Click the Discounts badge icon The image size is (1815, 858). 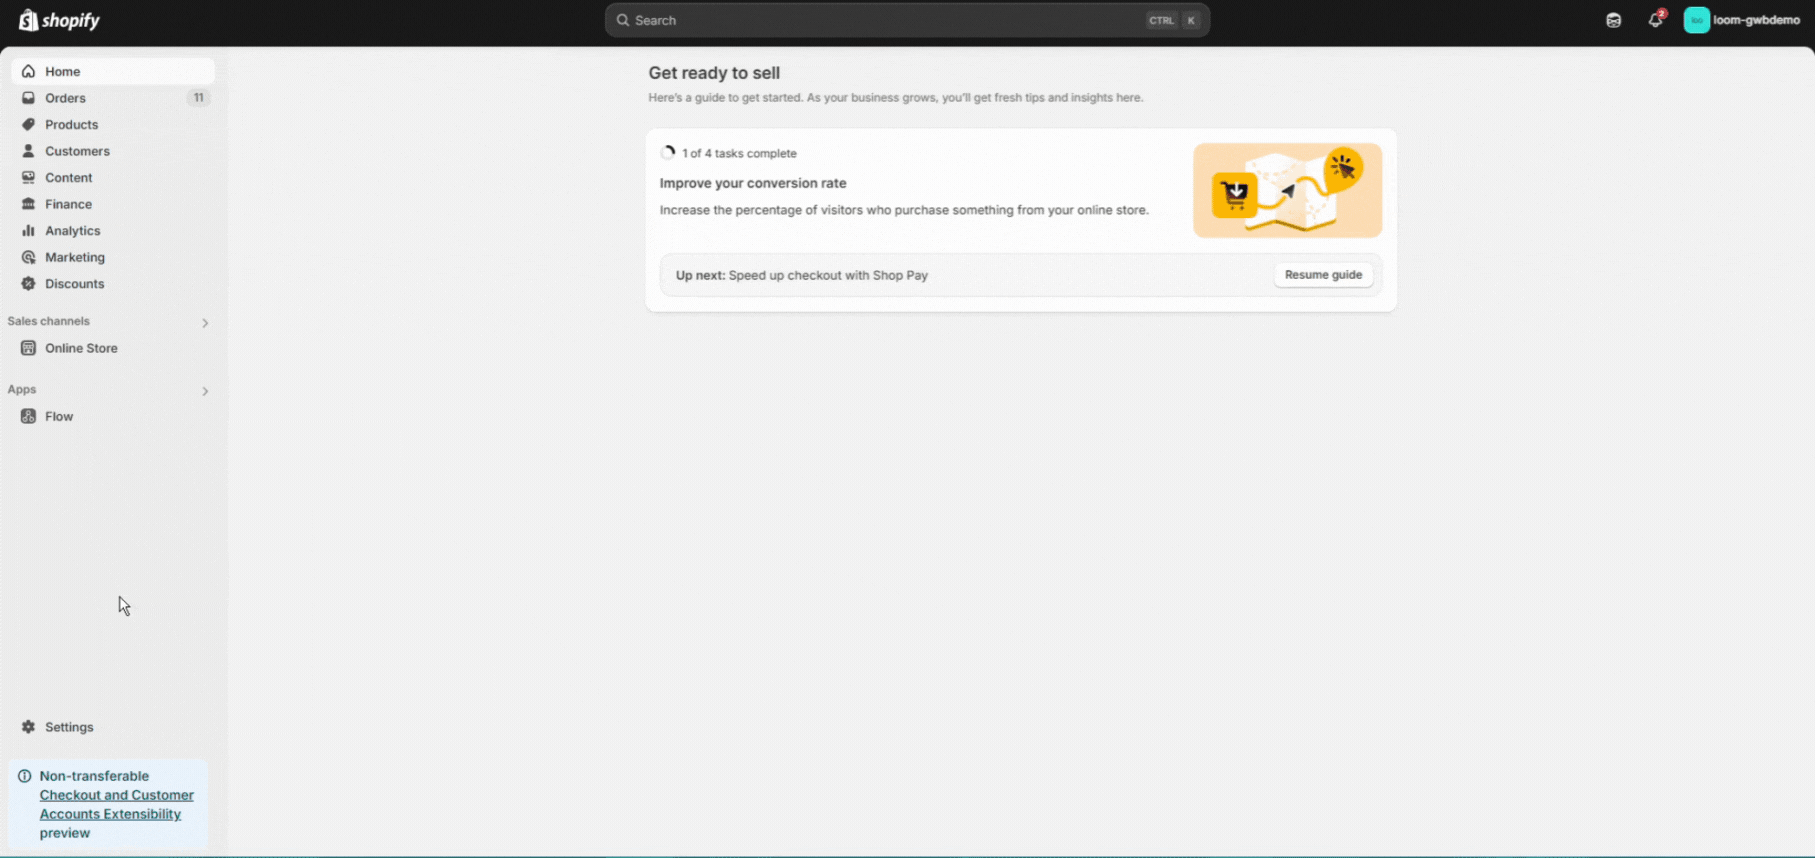[x=28, y=283]
